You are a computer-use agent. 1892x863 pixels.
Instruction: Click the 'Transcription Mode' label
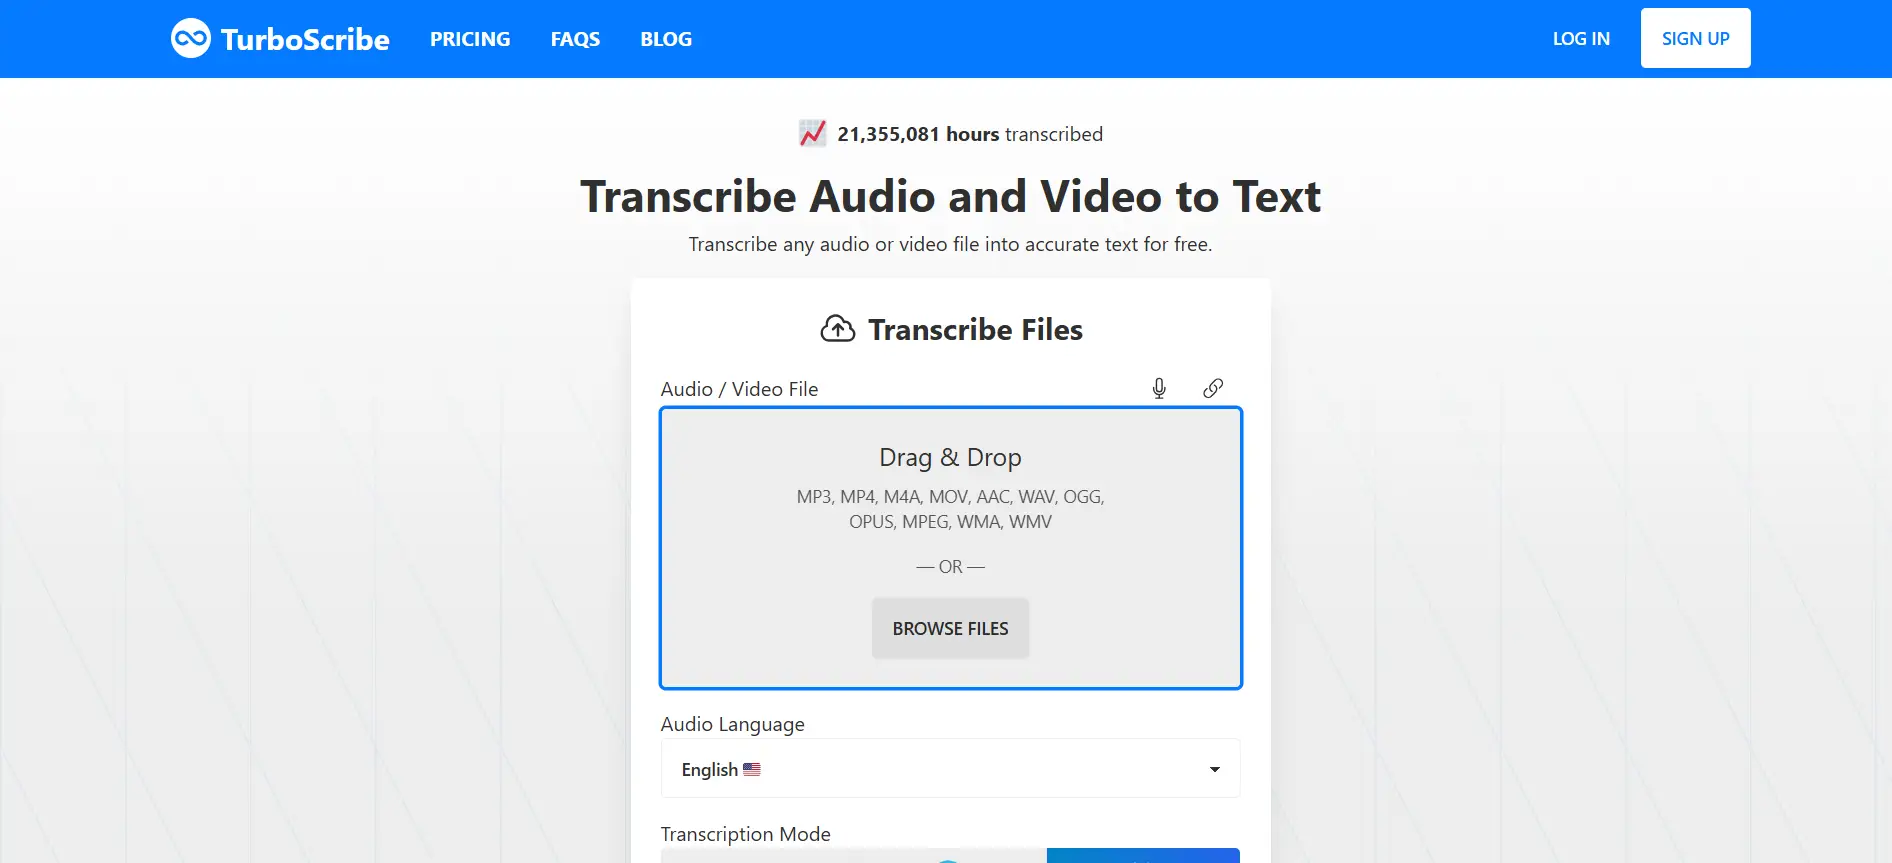coord(745,834)
